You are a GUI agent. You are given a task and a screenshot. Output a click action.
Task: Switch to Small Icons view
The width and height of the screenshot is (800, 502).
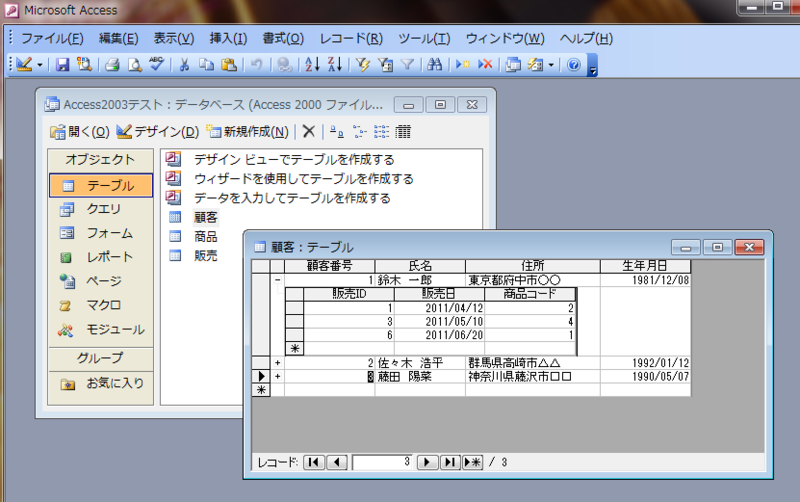tap(360, 132)
